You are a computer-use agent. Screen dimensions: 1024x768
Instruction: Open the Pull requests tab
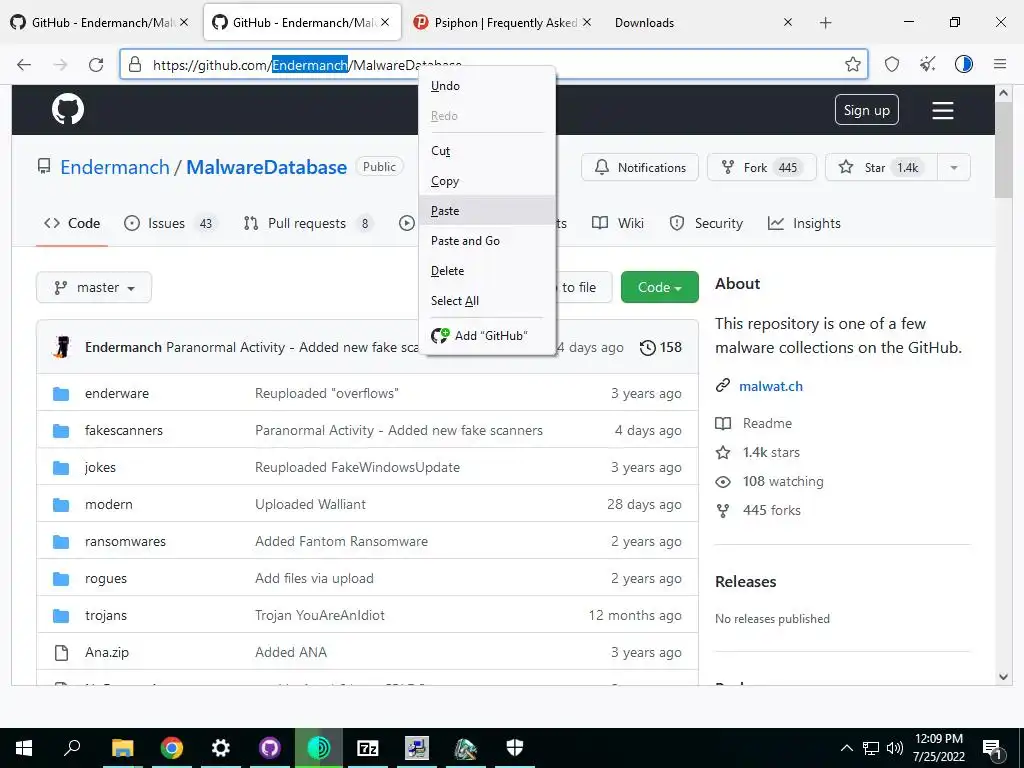tap(308, 223)
